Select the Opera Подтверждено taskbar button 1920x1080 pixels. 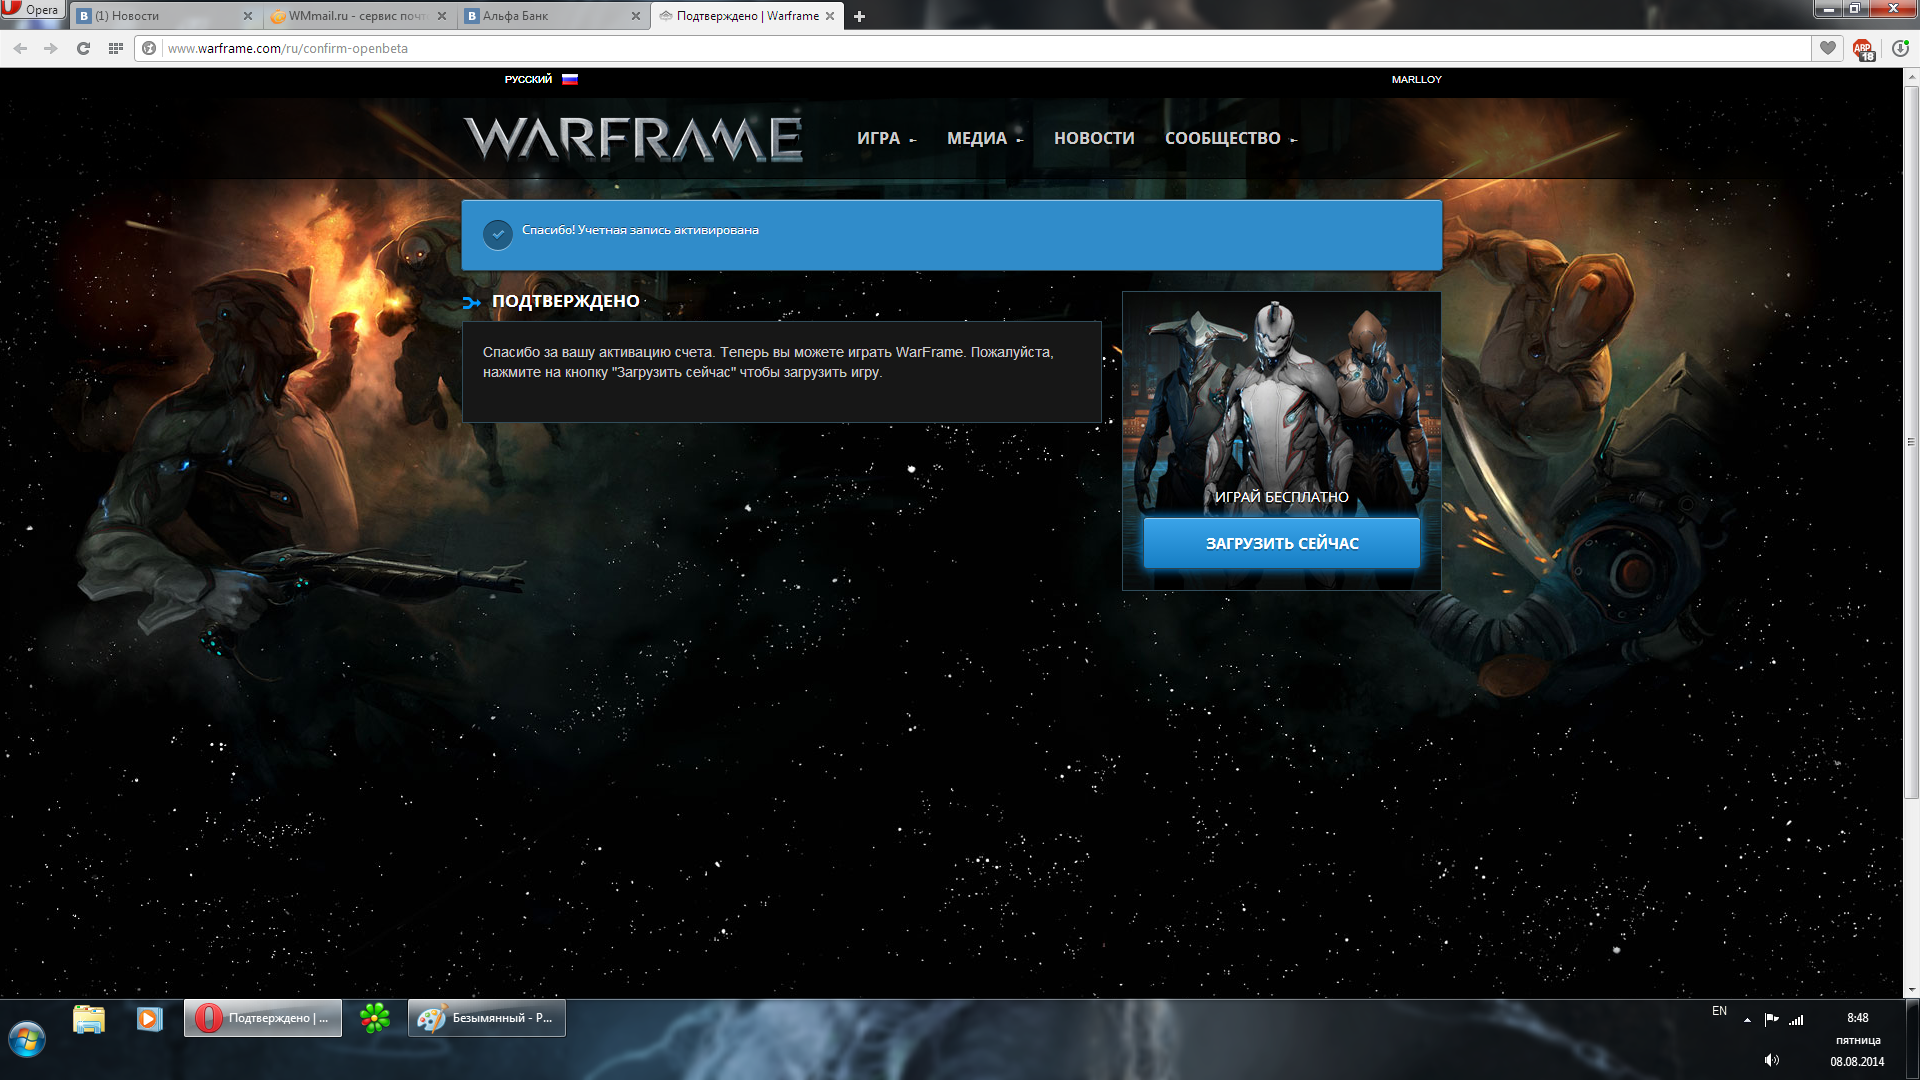pos(263,1018)
